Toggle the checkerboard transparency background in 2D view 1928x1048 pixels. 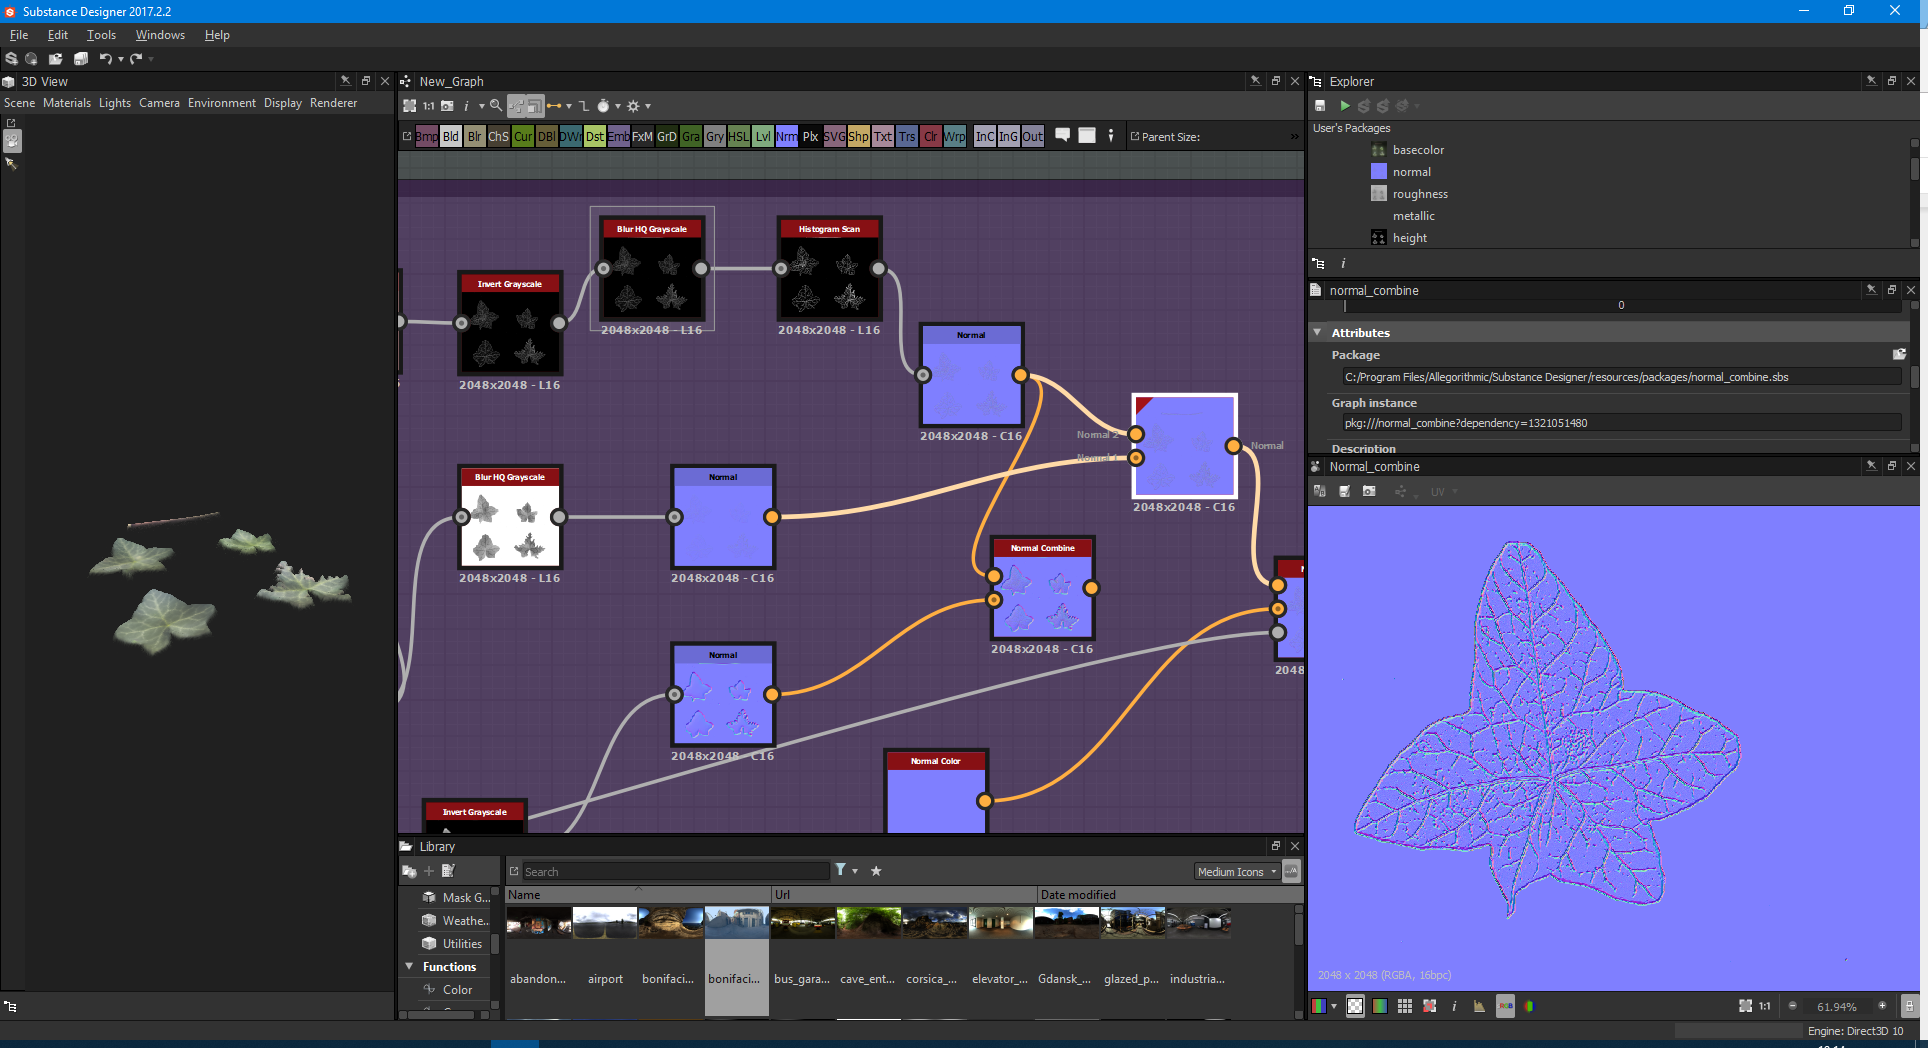coord(1355,1006)
